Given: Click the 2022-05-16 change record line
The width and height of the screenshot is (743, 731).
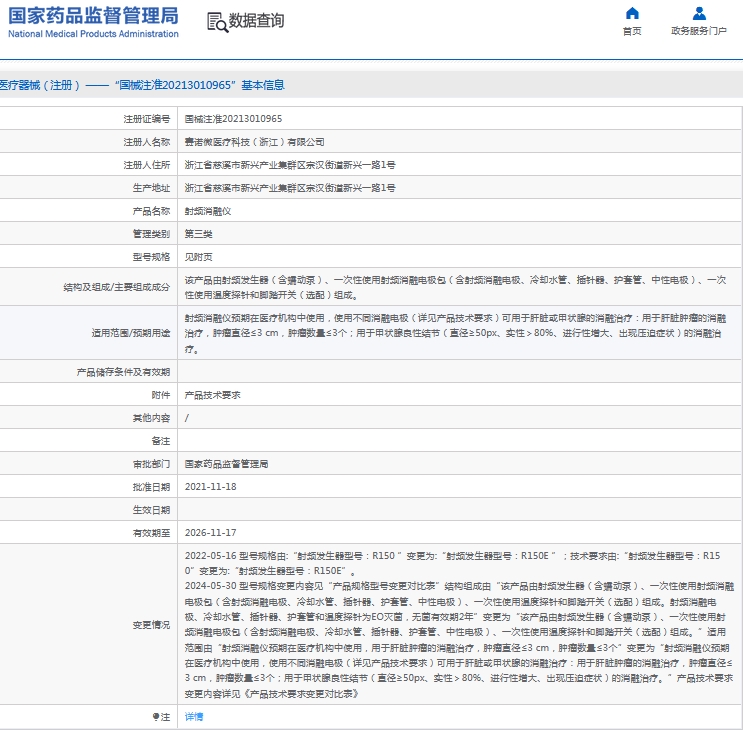Looking at the screenshot, I should pos(453,563).
